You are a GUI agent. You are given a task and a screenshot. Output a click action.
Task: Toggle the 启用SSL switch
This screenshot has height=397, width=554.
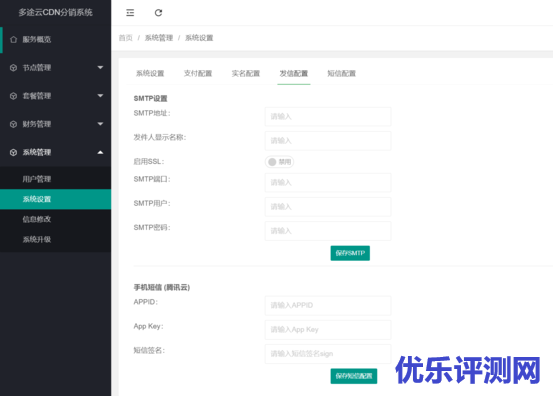click(x=279, y=162)
